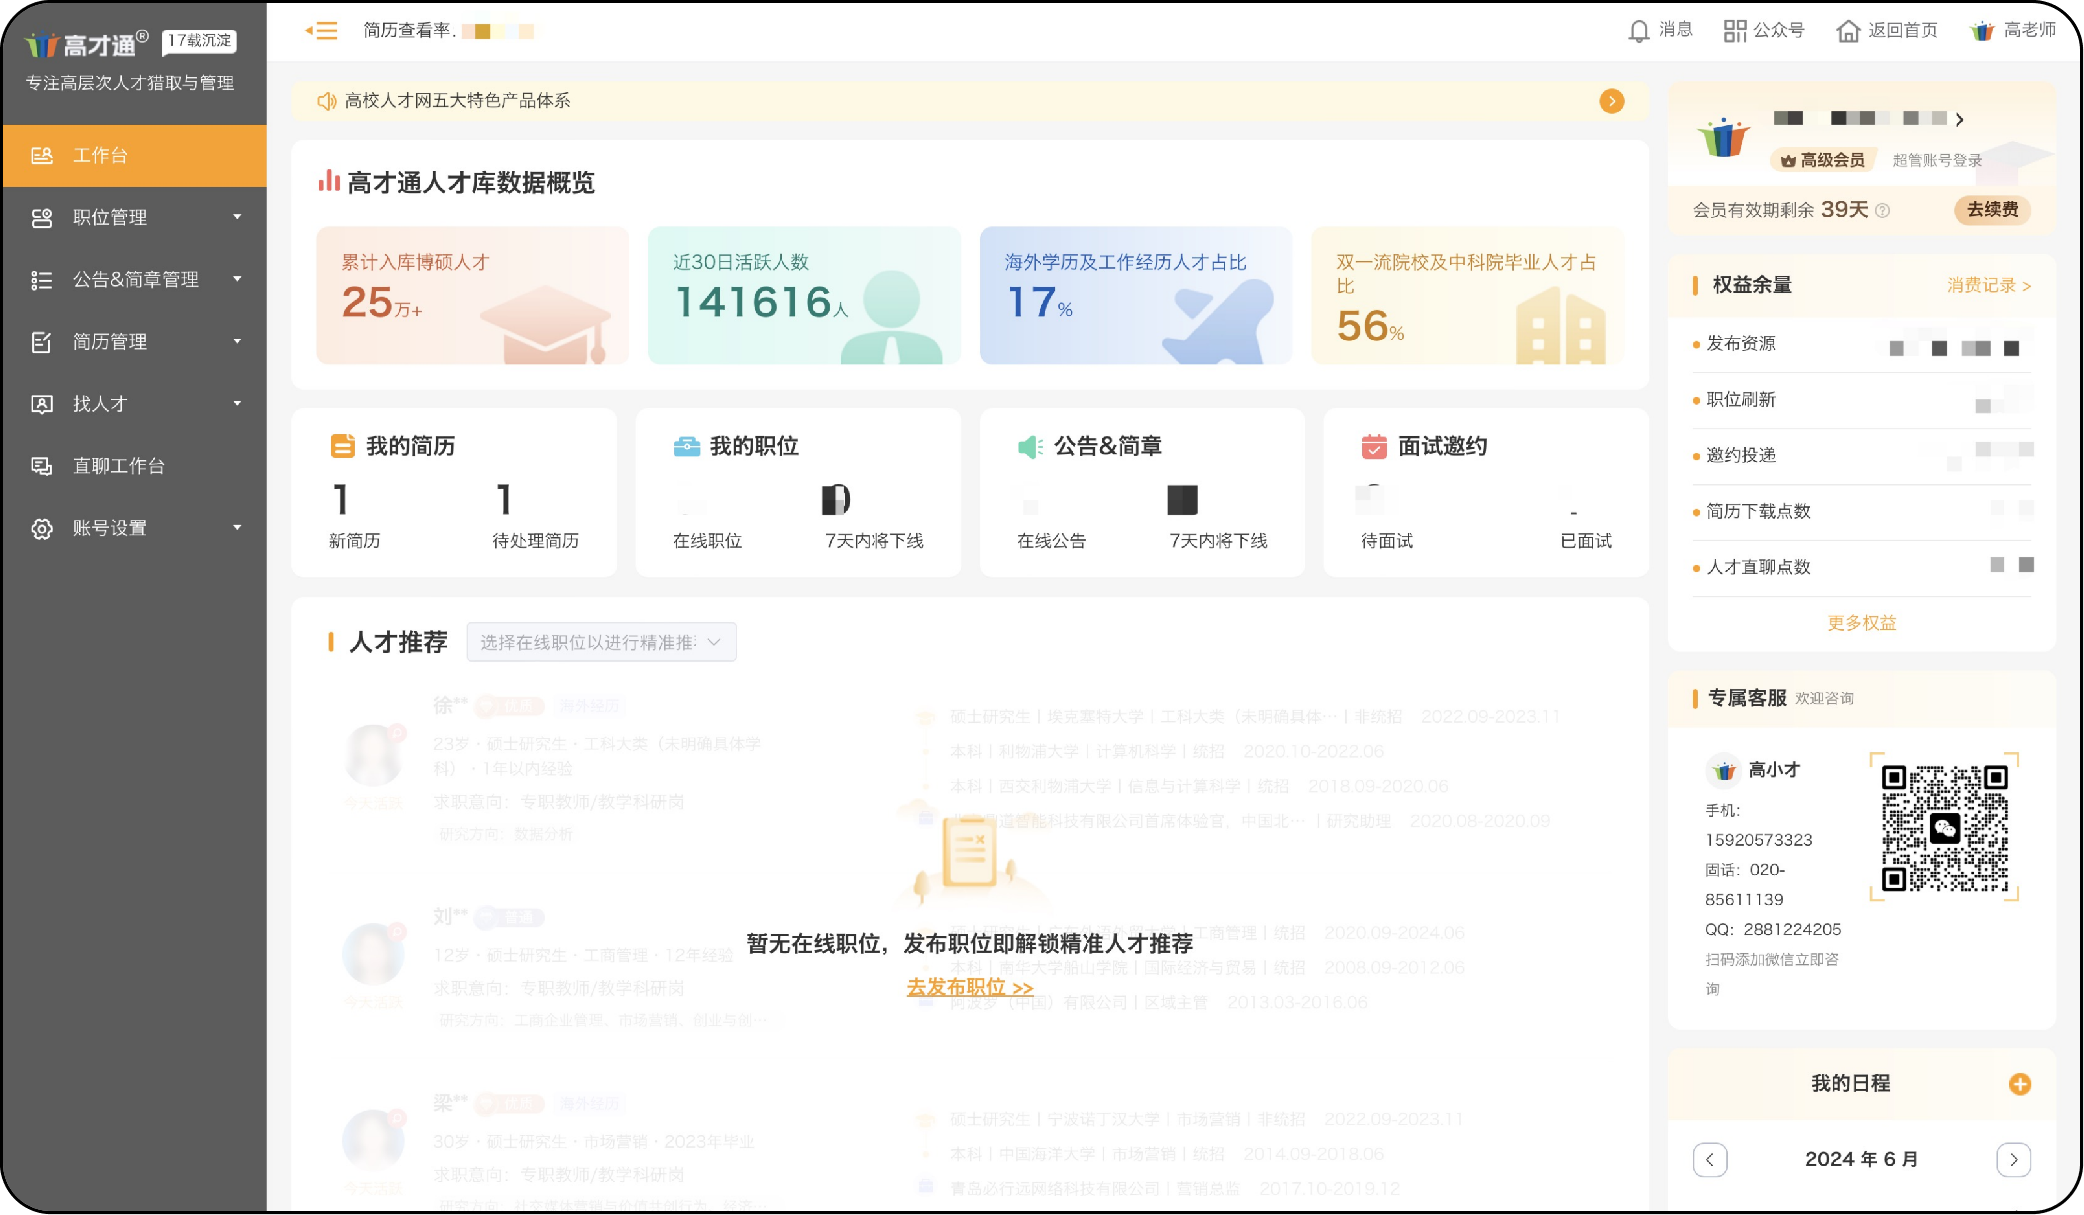Expand the 职位管理 submenu arrow
This screenshot has height=1215, width=2084.
point(237,217)
